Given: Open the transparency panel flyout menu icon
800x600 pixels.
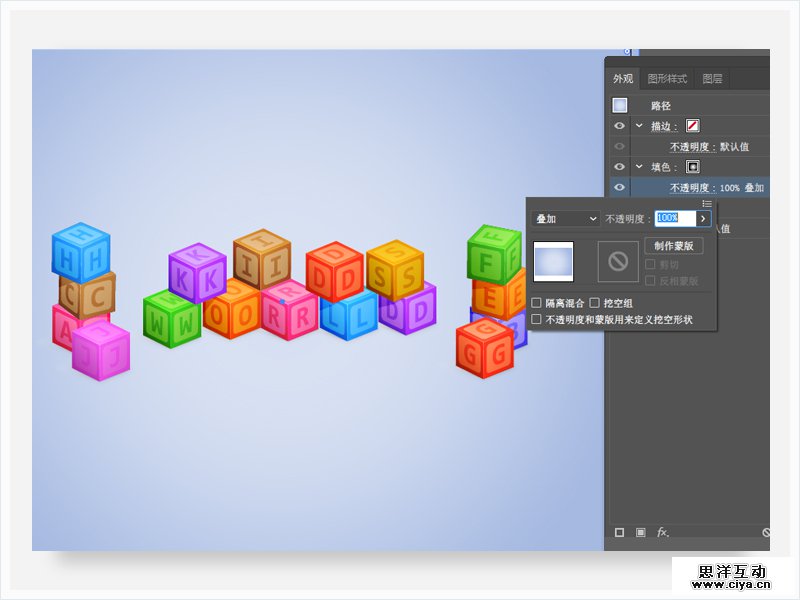Looking at the screenshot, I should 707,204.
